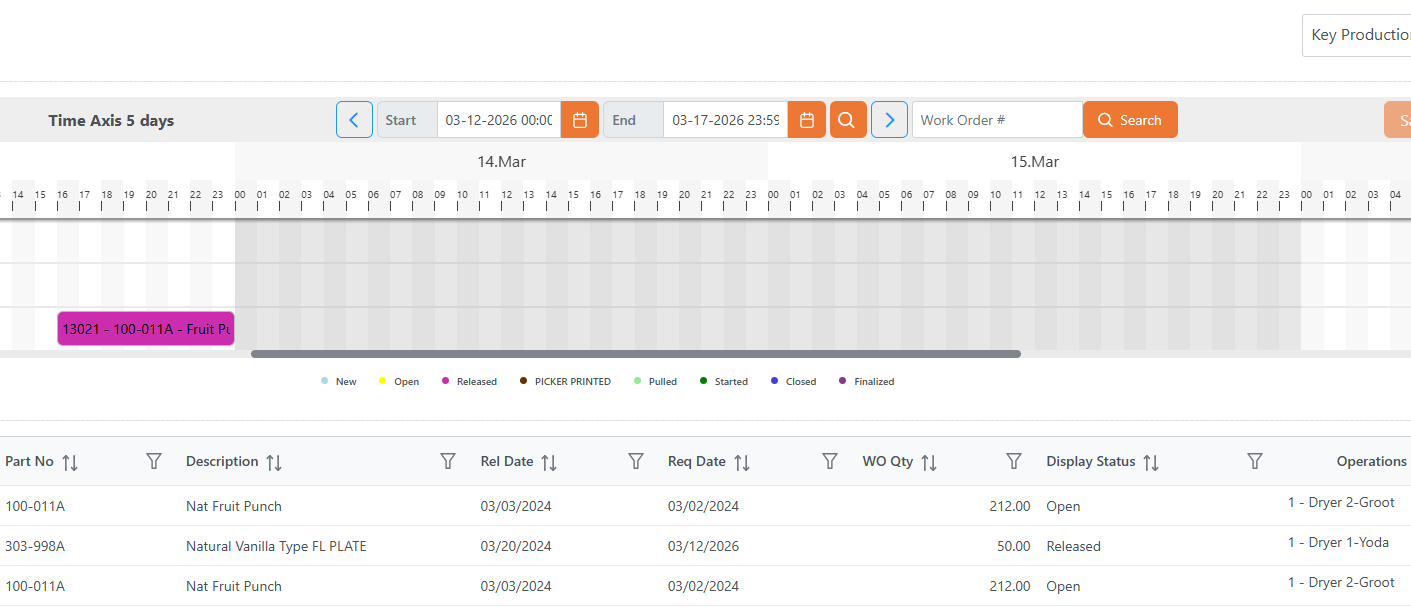Click the next time range arrow button
The image size is (1411, 610).
[x=889, y=120]
